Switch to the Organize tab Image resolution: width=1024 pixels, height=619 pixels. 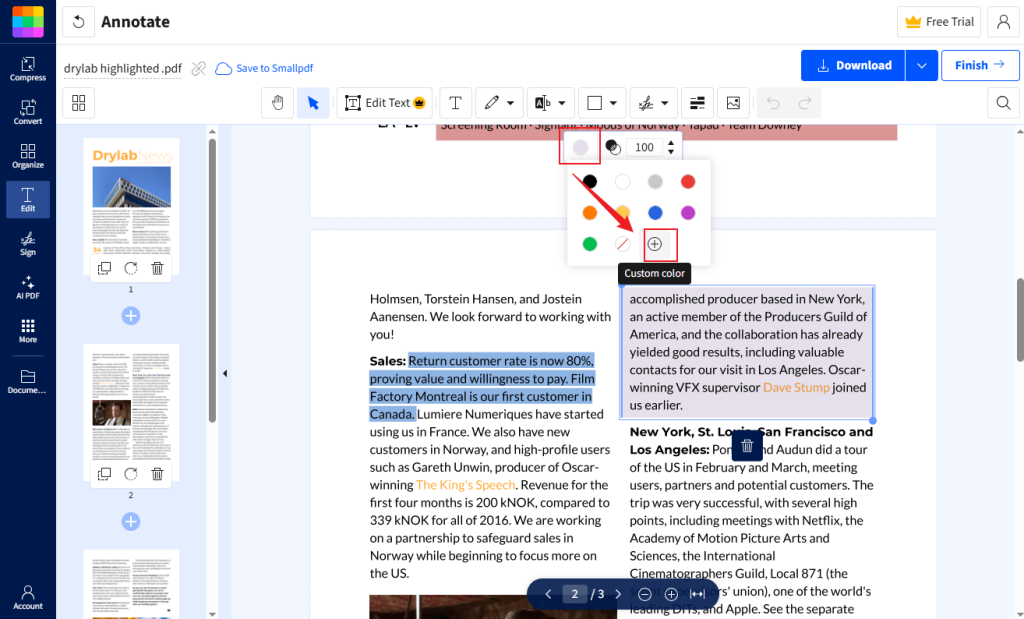coord(28,155)
